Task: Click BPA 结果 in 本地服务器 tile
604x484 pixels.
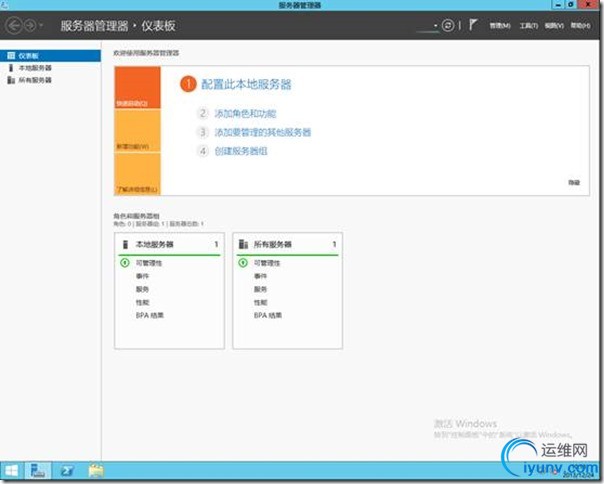Action: 149,315
